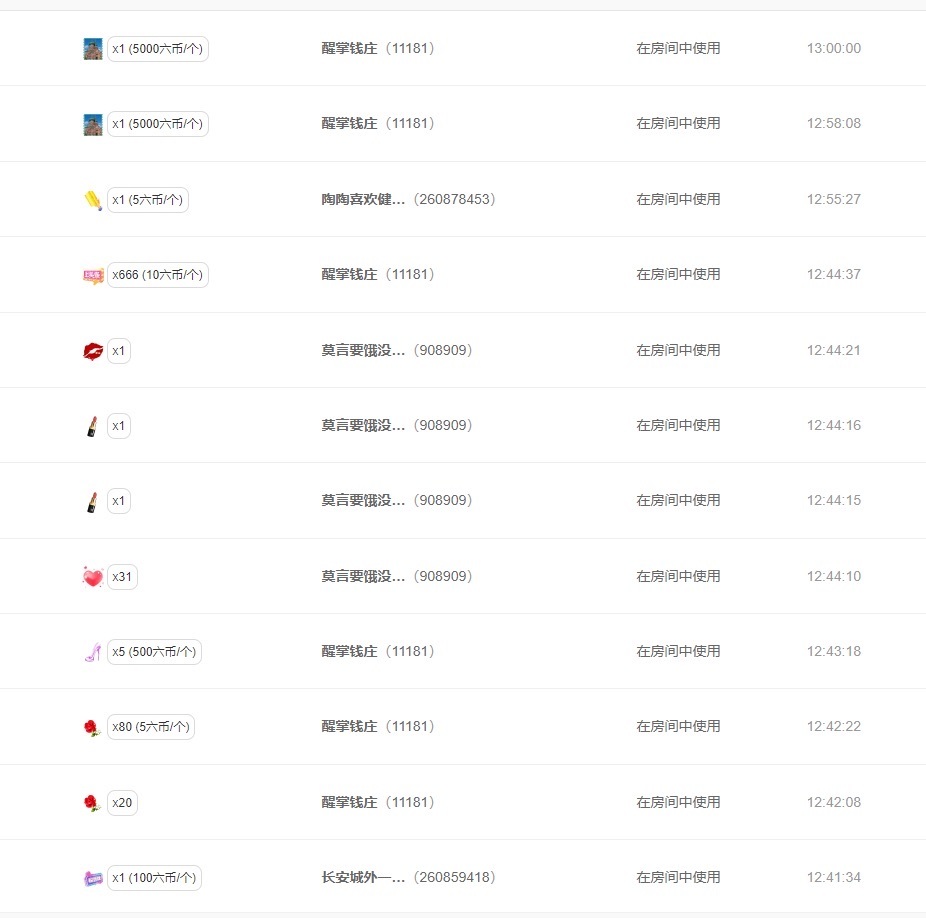Viewport: 926px width, 918px height.
Task: Open user 莫言要饿没… (908909) at 12:44:10
Action: coord(397,576)
